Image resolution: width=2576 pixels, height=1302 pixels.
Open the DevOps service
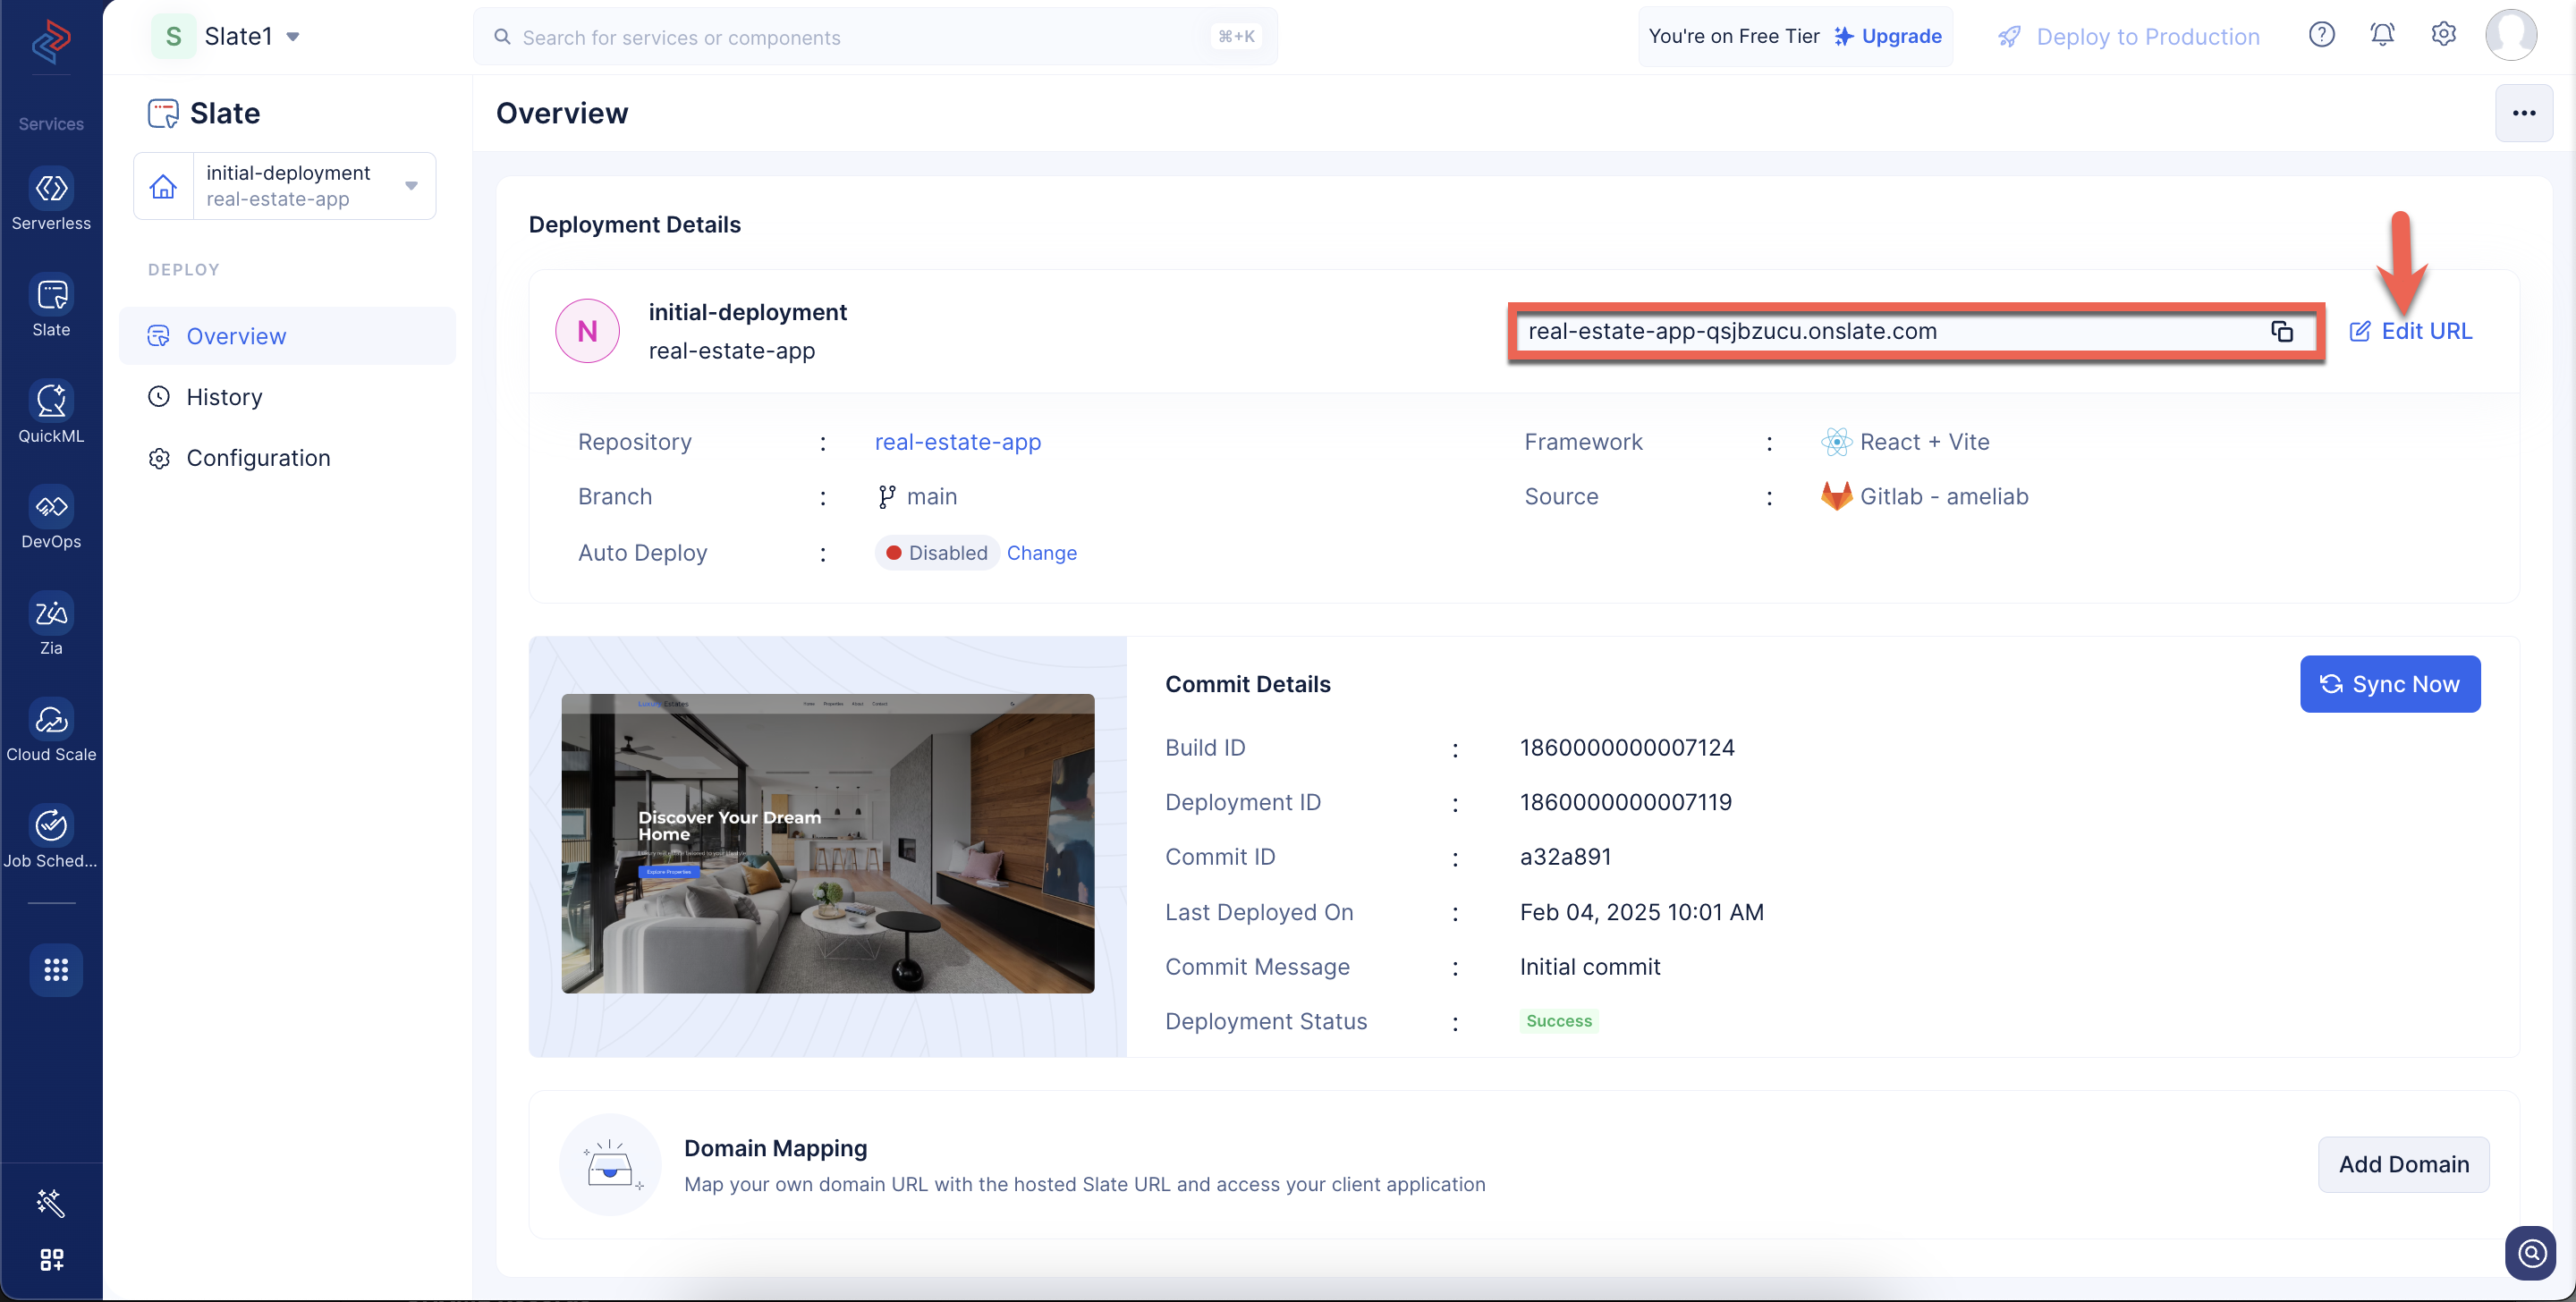(51, 518)
